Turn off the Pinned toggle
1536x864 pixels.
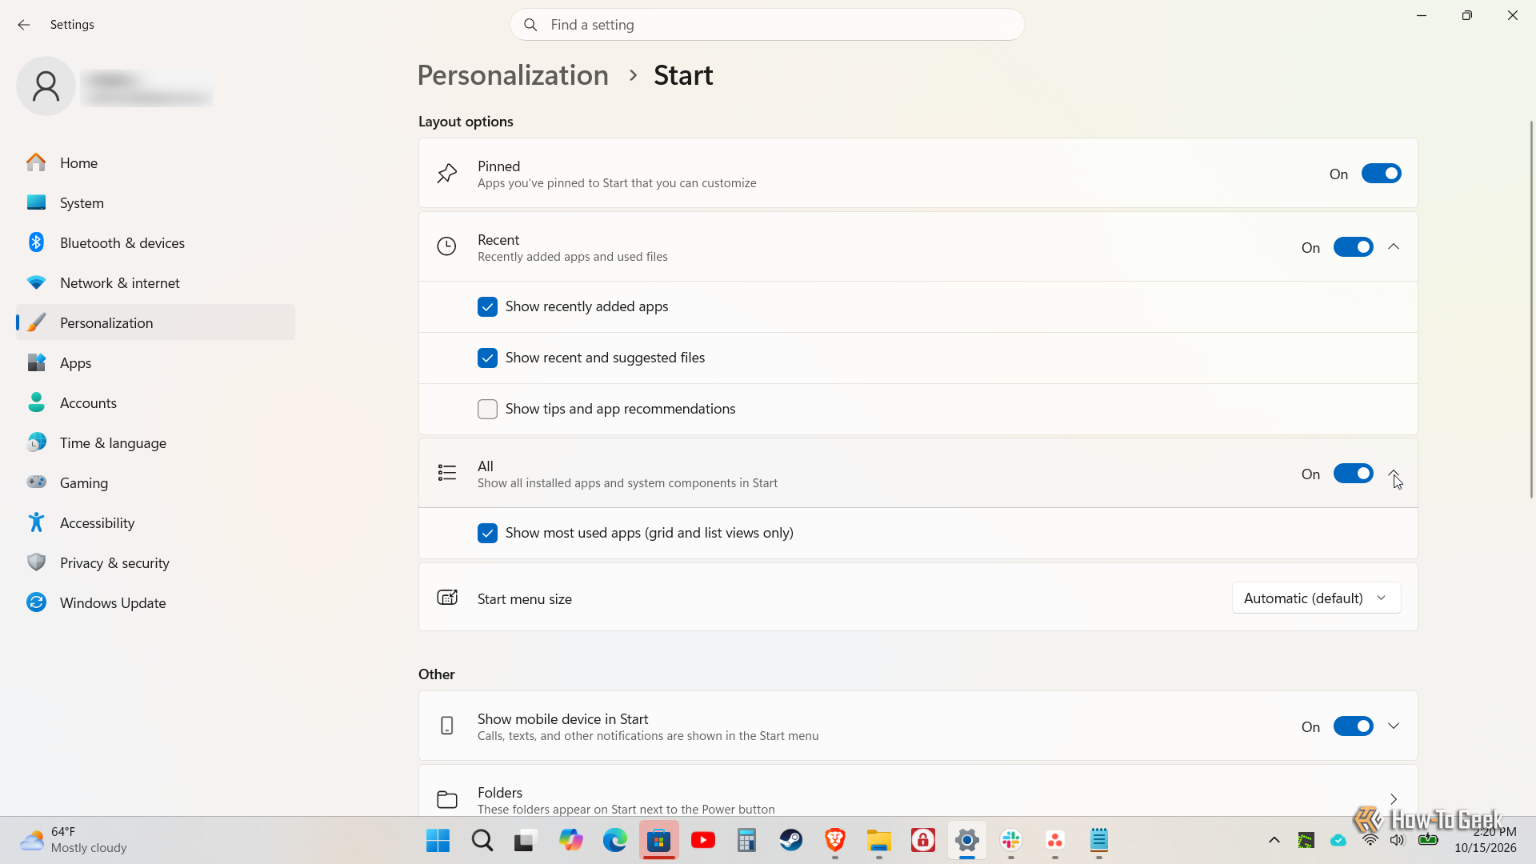tap(1381, 174)
